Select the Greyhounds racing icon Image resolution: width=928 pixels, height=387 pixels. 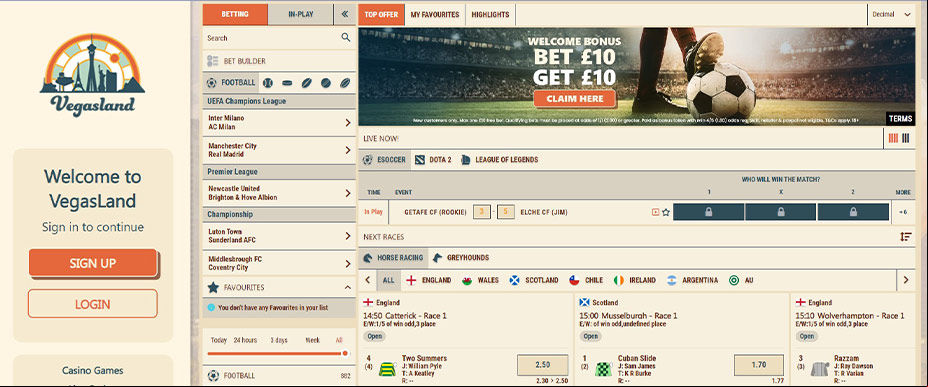437,258
